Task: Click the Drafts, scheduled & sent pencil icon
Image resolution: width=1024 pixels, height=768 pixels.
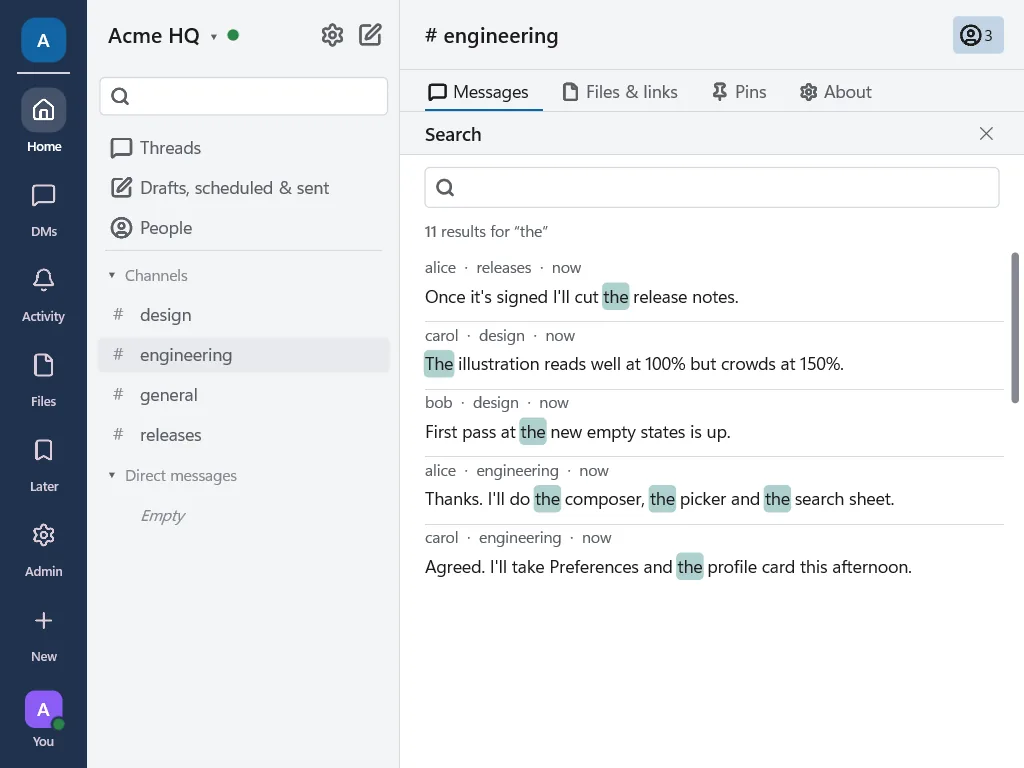Action: point(121,188)
